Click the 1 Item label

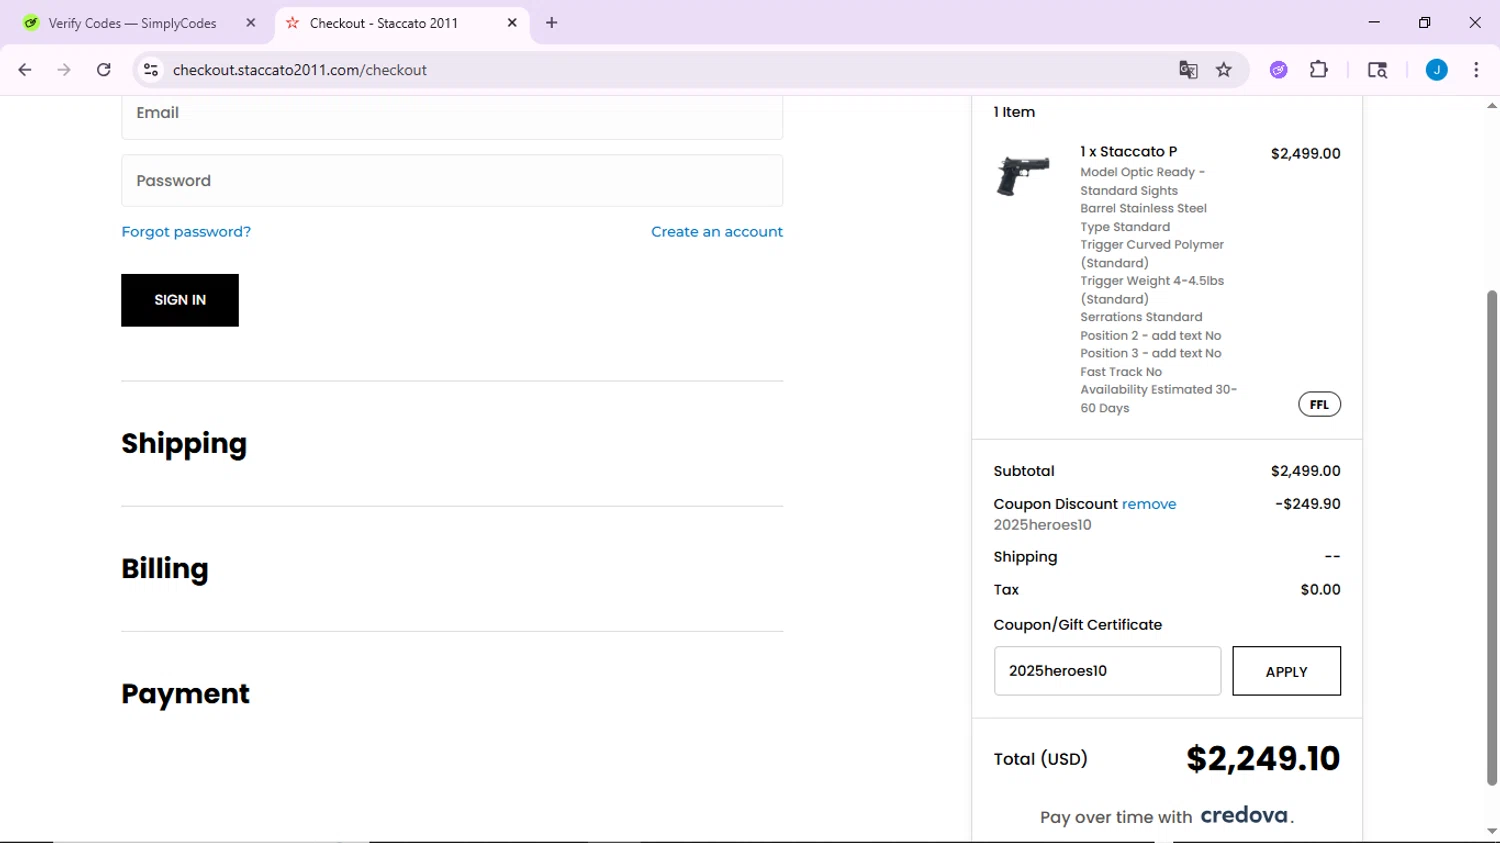coord(1014,112)
